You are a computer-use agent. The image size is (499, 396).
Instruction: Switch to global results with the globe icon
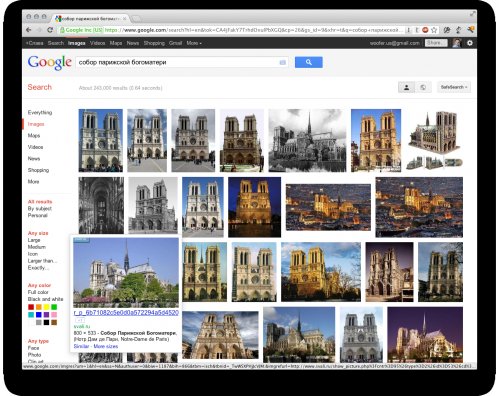(423, 87)
